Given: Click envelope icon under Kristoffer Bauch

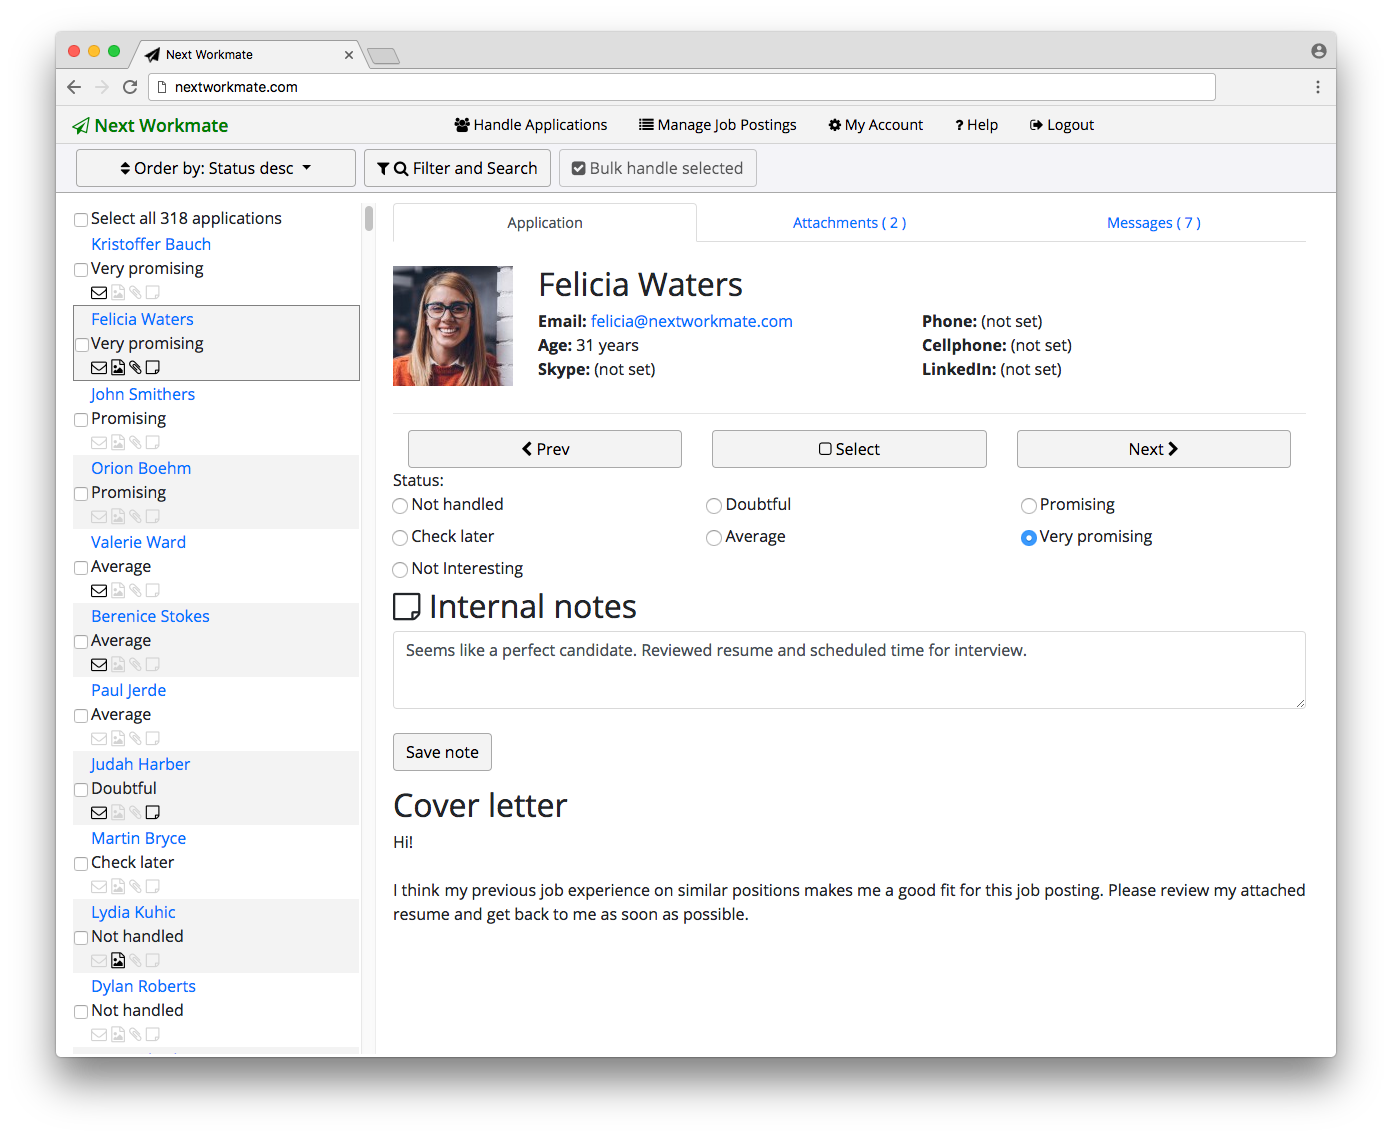Looking at the screenshot, I should coord(99,293).
